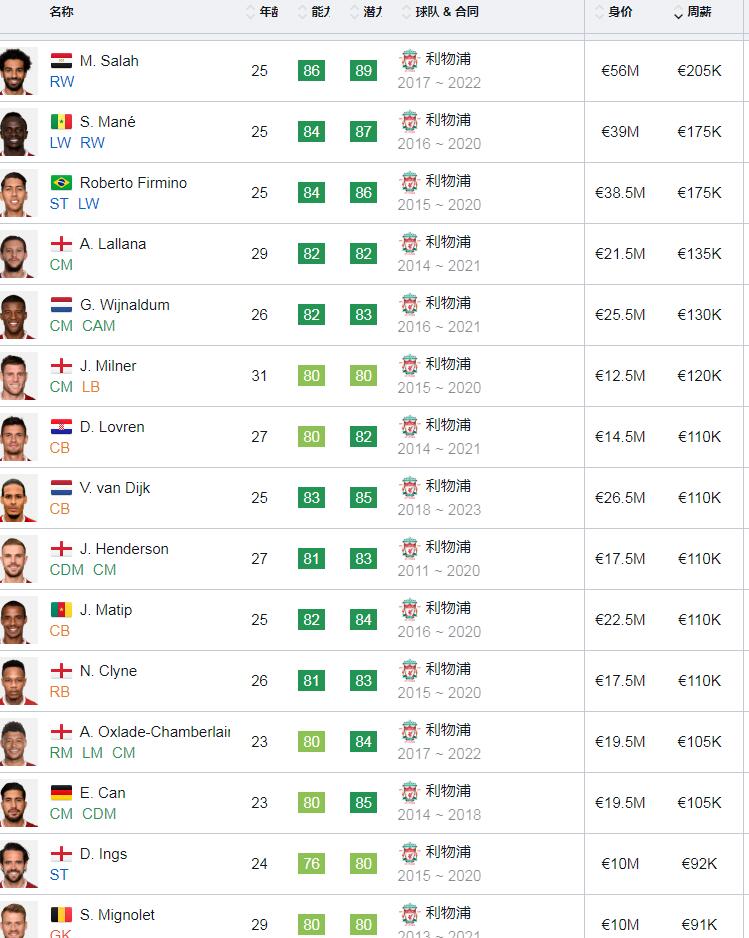Click the Egypt flag icon beside M. Salah
Image resolution: width=749 pixels, height=938 pixels.
[61, 60]
